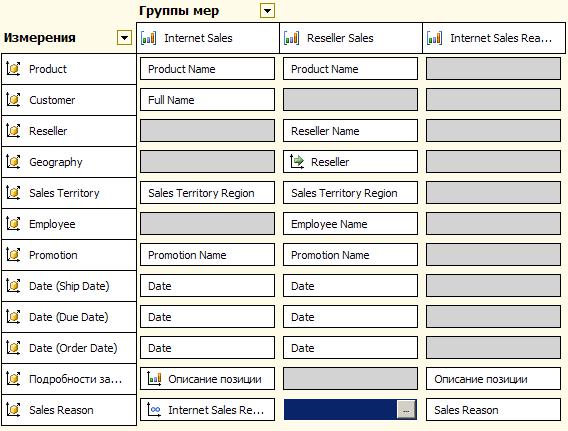The image size is (568, 431).
Task: Click the referenced relationship icon beside Reseller
Action: (x=297, y=162)
